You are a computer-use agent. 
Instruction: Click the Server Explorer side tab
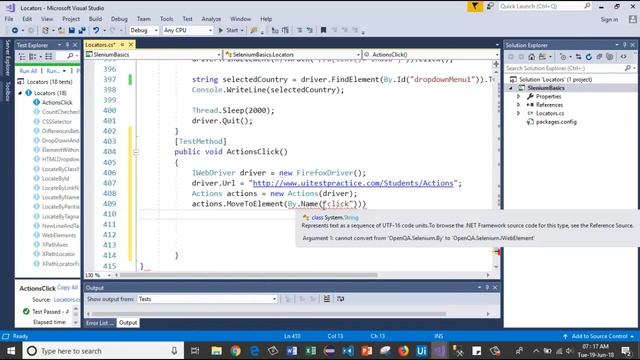7,58
